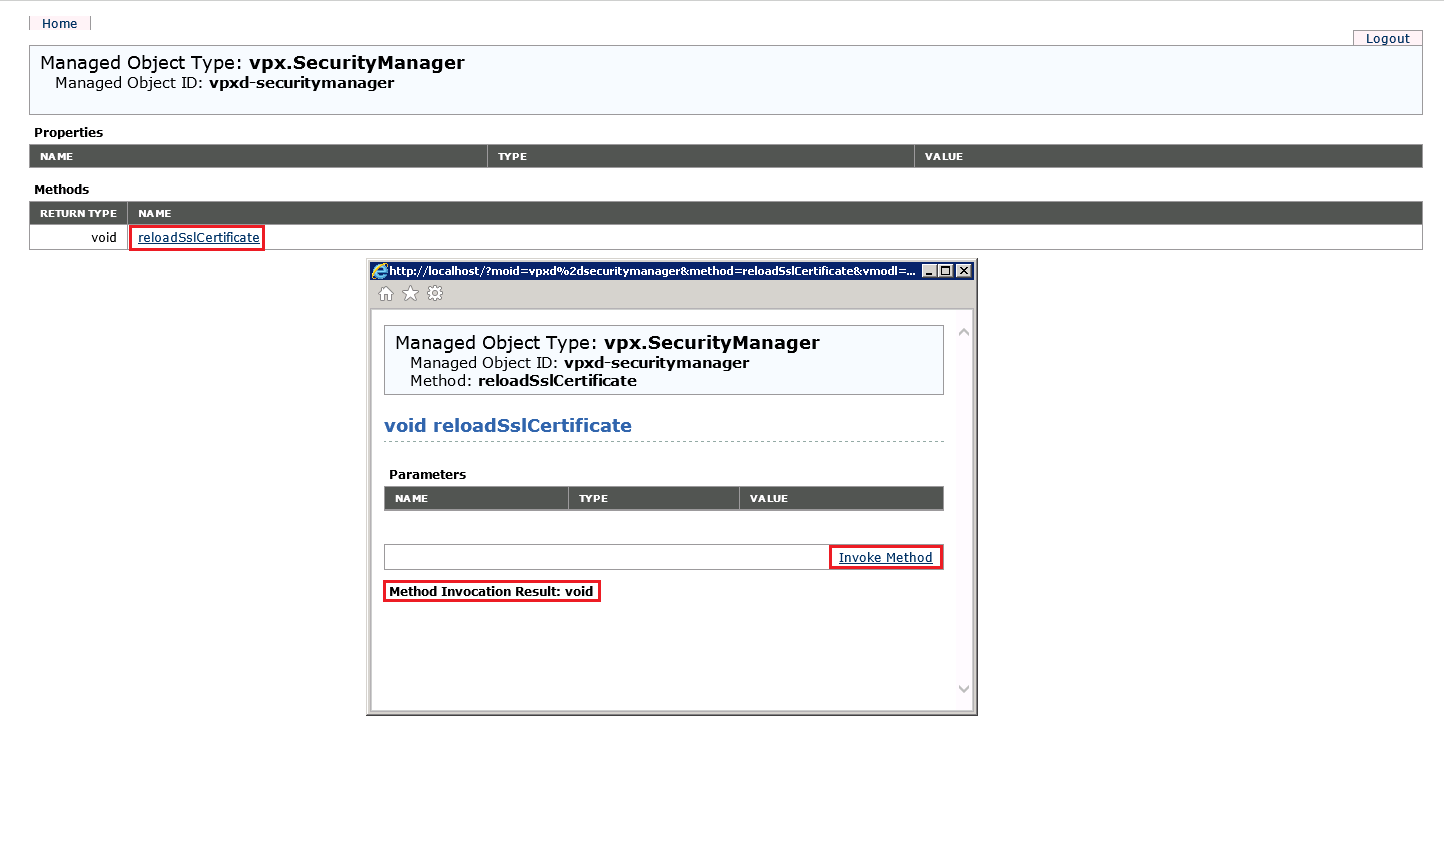This screenshot has height=841, width=1444.
Task: Close the reloadSslCertificate popup window
Action: click(963, 271)
